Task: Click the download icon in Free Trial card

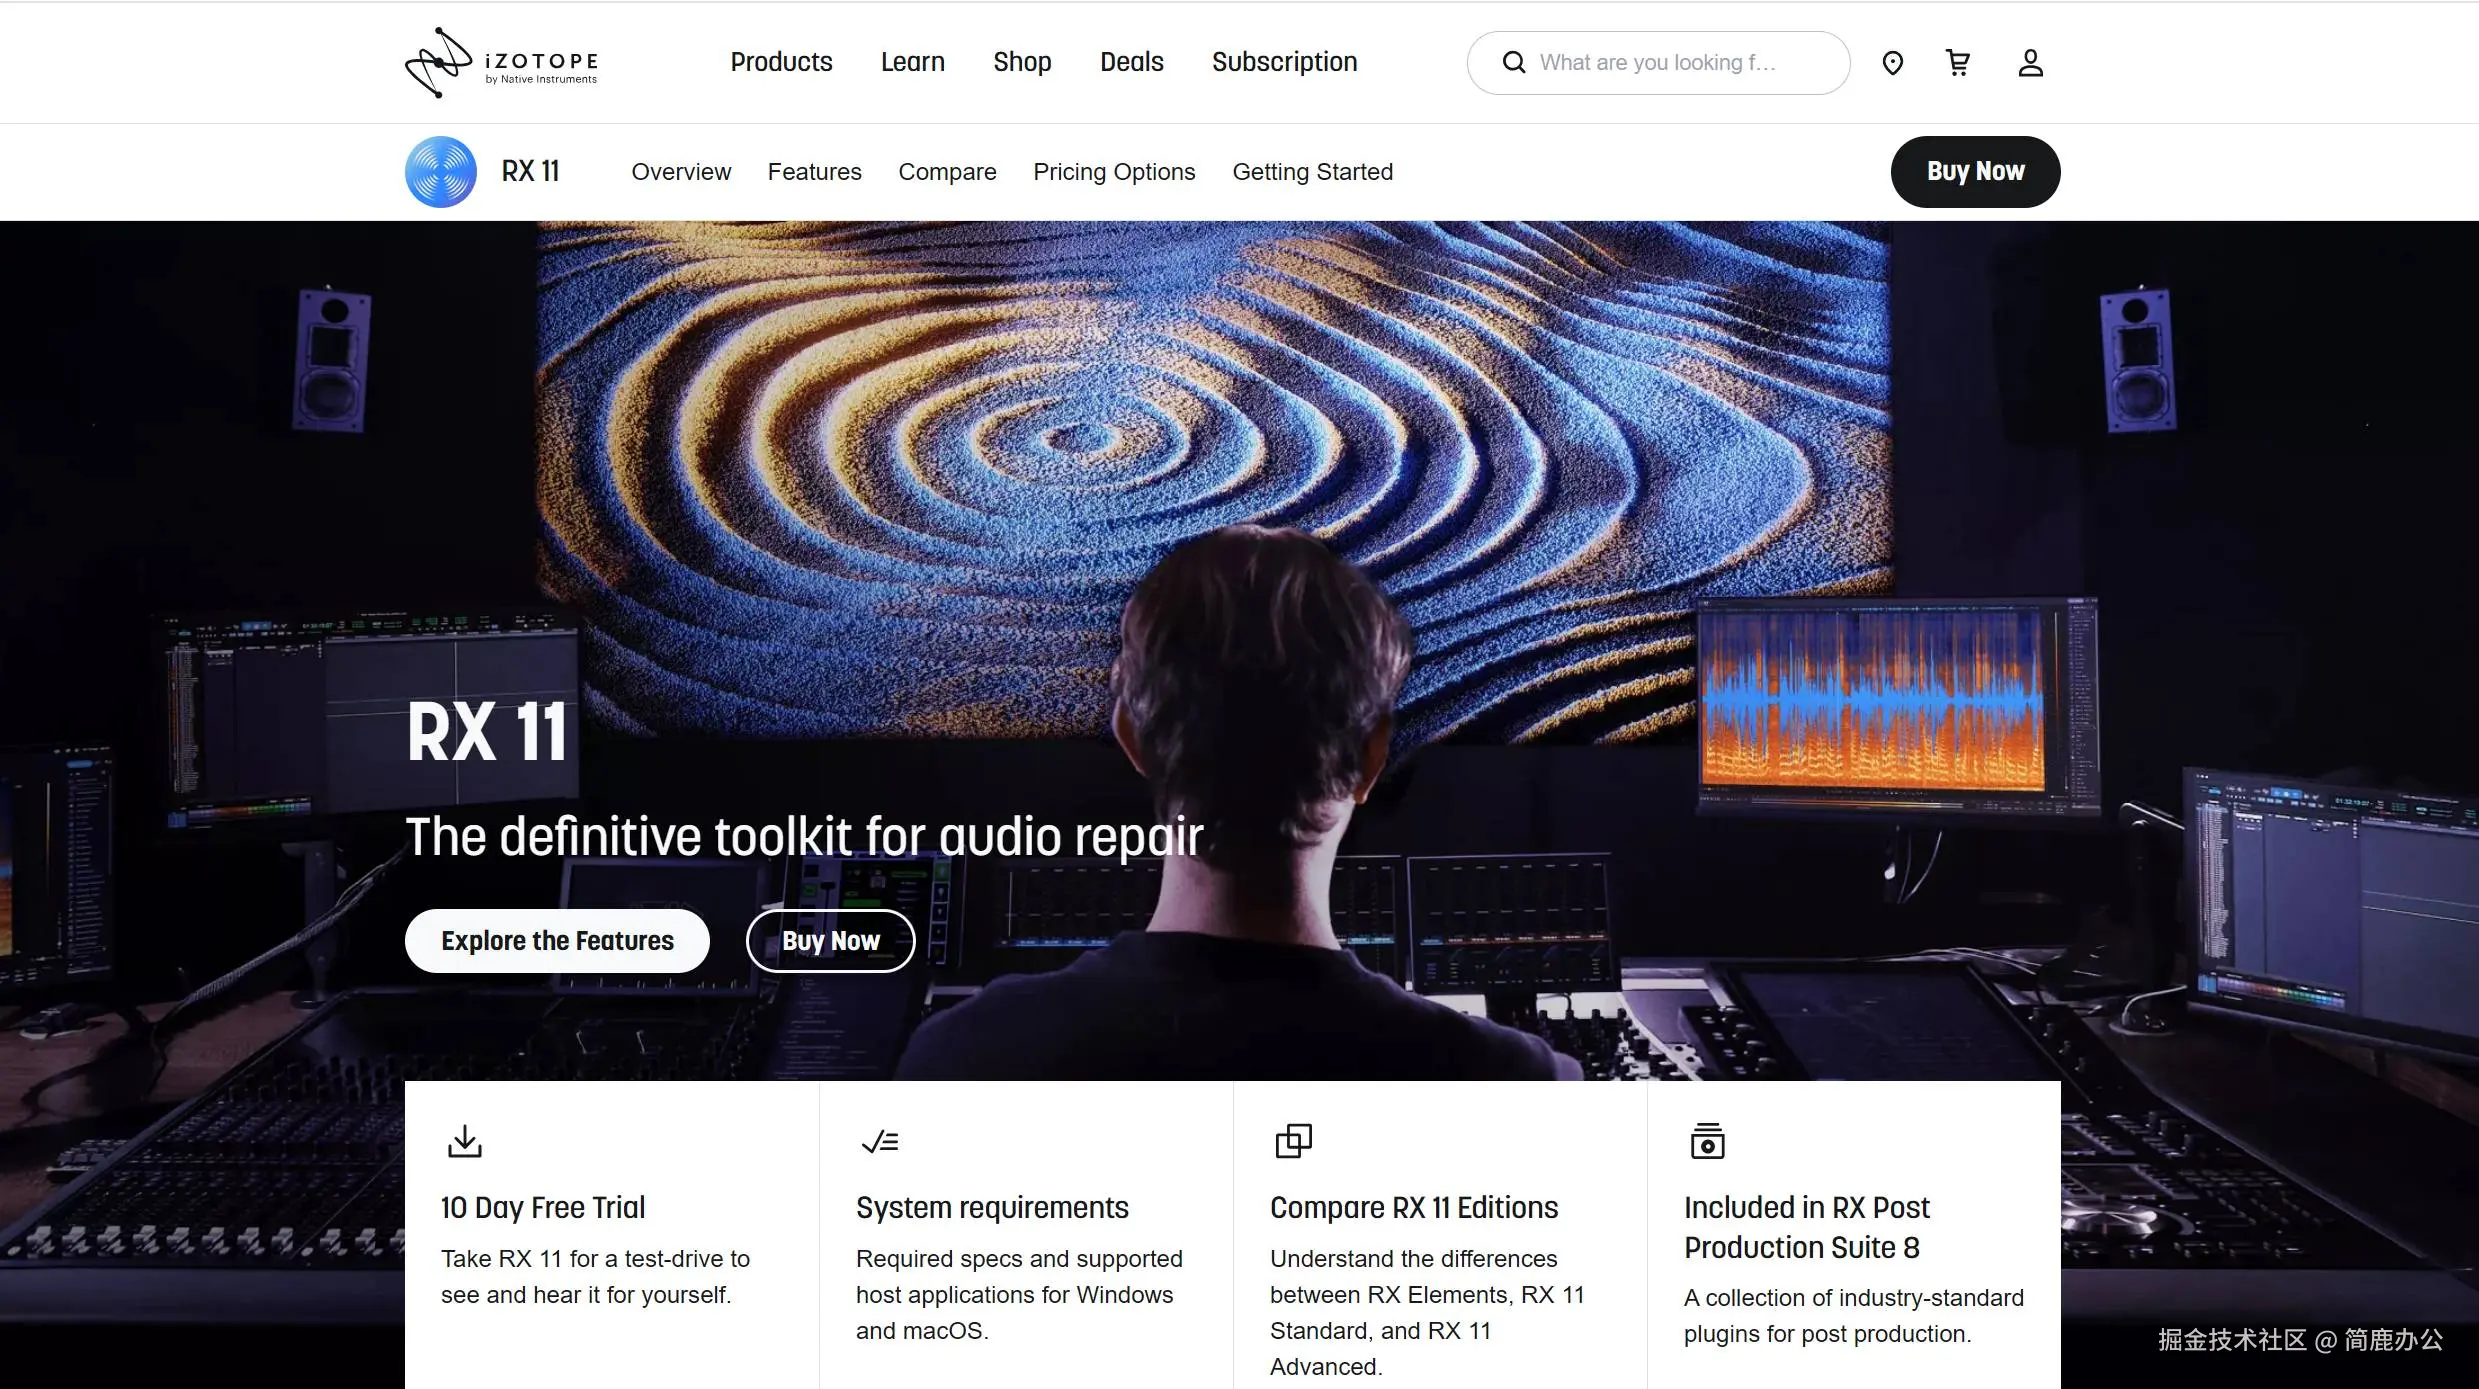Action: [x=464, y=1141]
